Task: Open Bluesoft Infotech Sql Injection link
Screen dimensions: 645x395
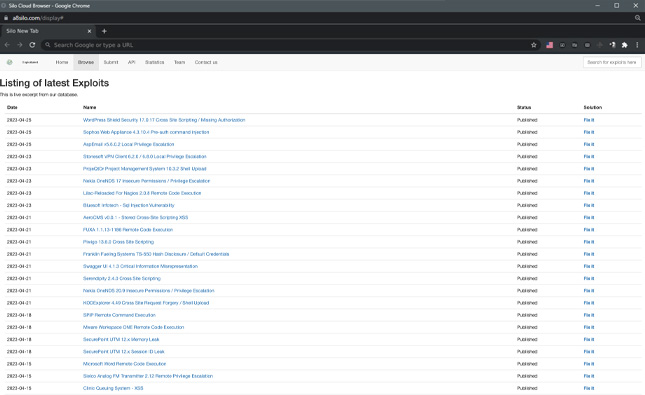Action: [129, 205]
